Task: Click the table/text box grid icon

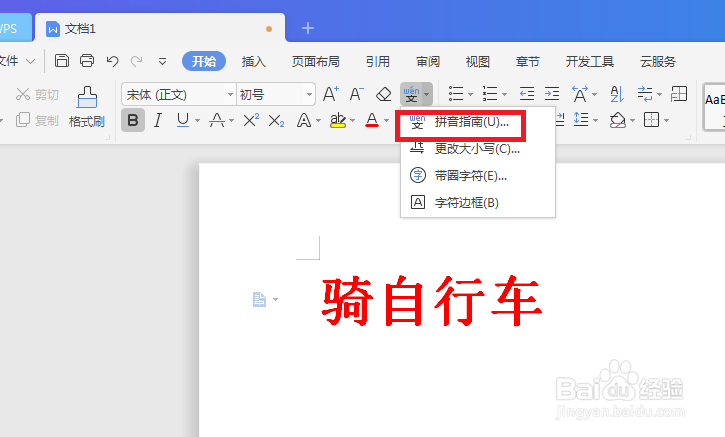Action: pyautogui.click(x=679, y=94)
